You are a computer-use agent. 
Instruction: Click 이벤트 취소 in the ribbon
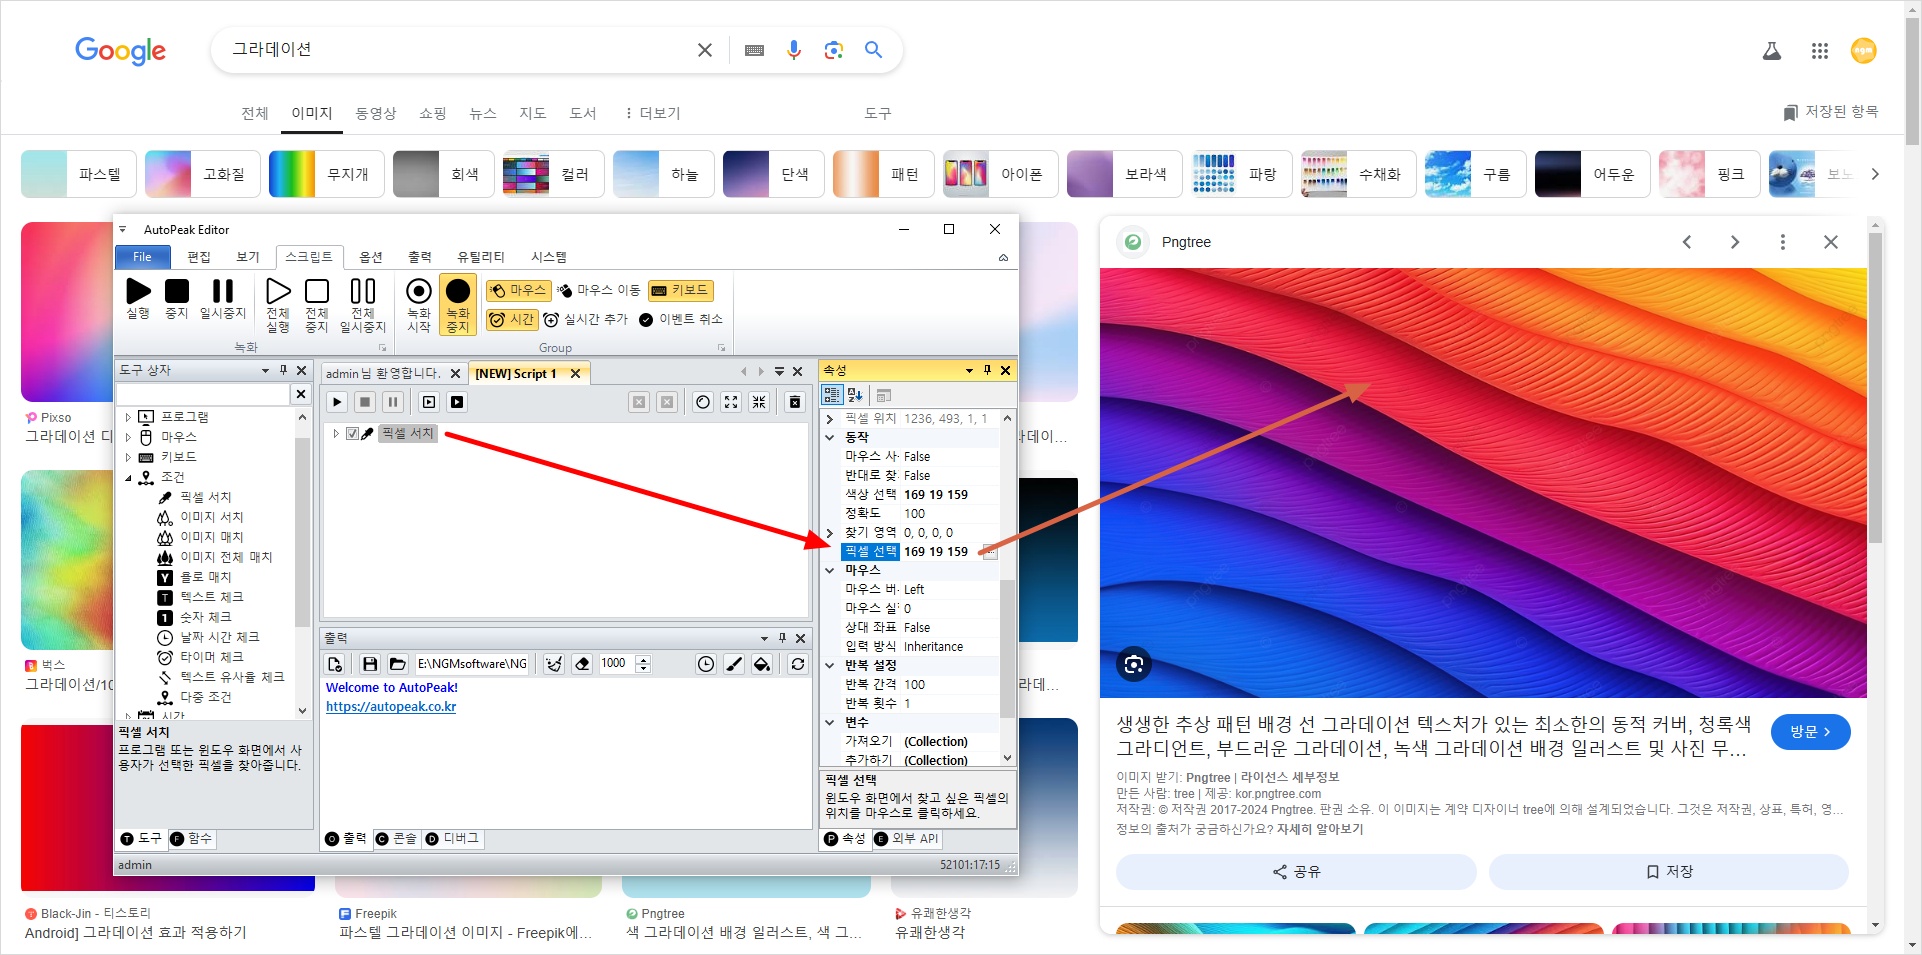click(680, 319)
